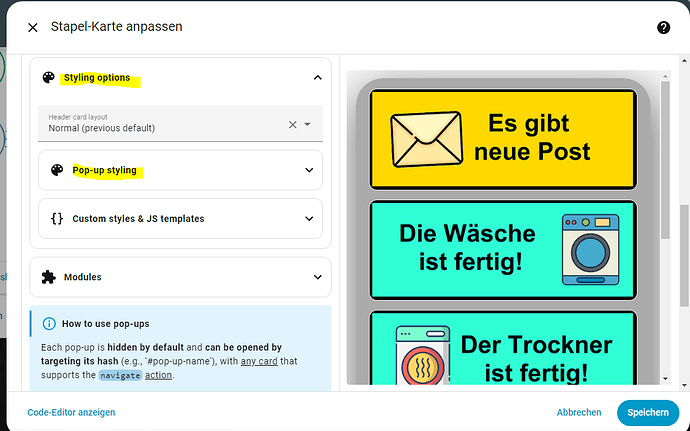690x431 pixels.
Task: Click the Custom styles & JS templates label
Action: 138,219
